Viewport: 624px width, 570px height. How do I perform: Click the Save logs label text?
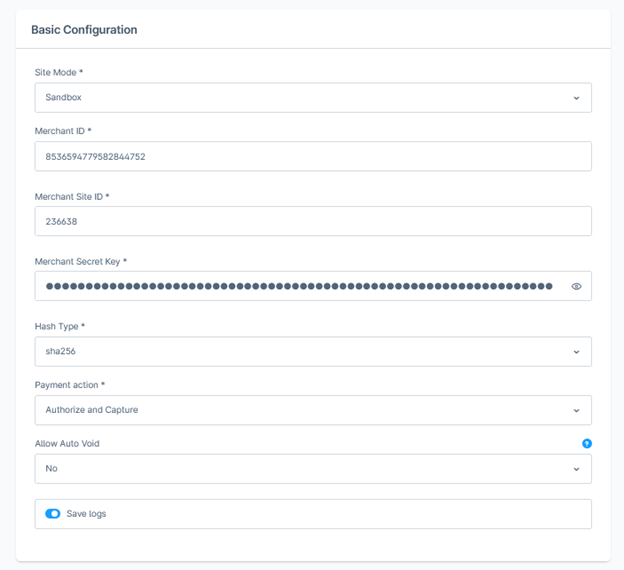[x=86, y=514]
